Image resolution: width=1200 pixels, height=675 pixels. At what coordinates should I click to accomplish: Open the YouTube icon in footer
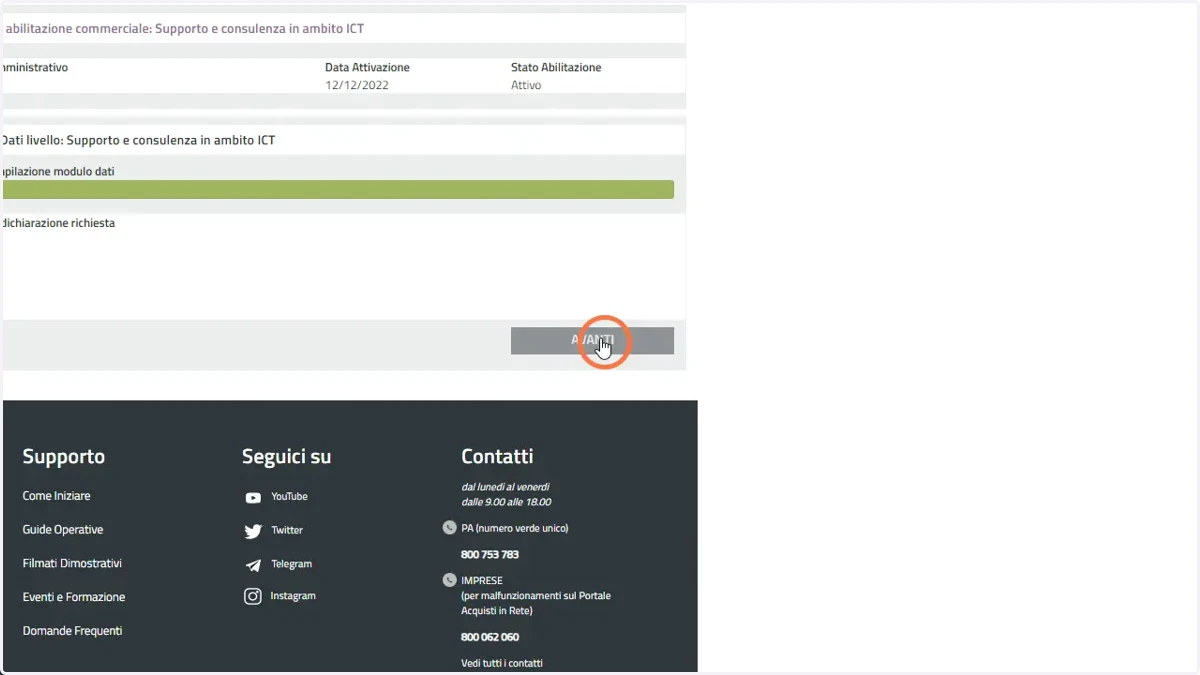pos(253,497)
